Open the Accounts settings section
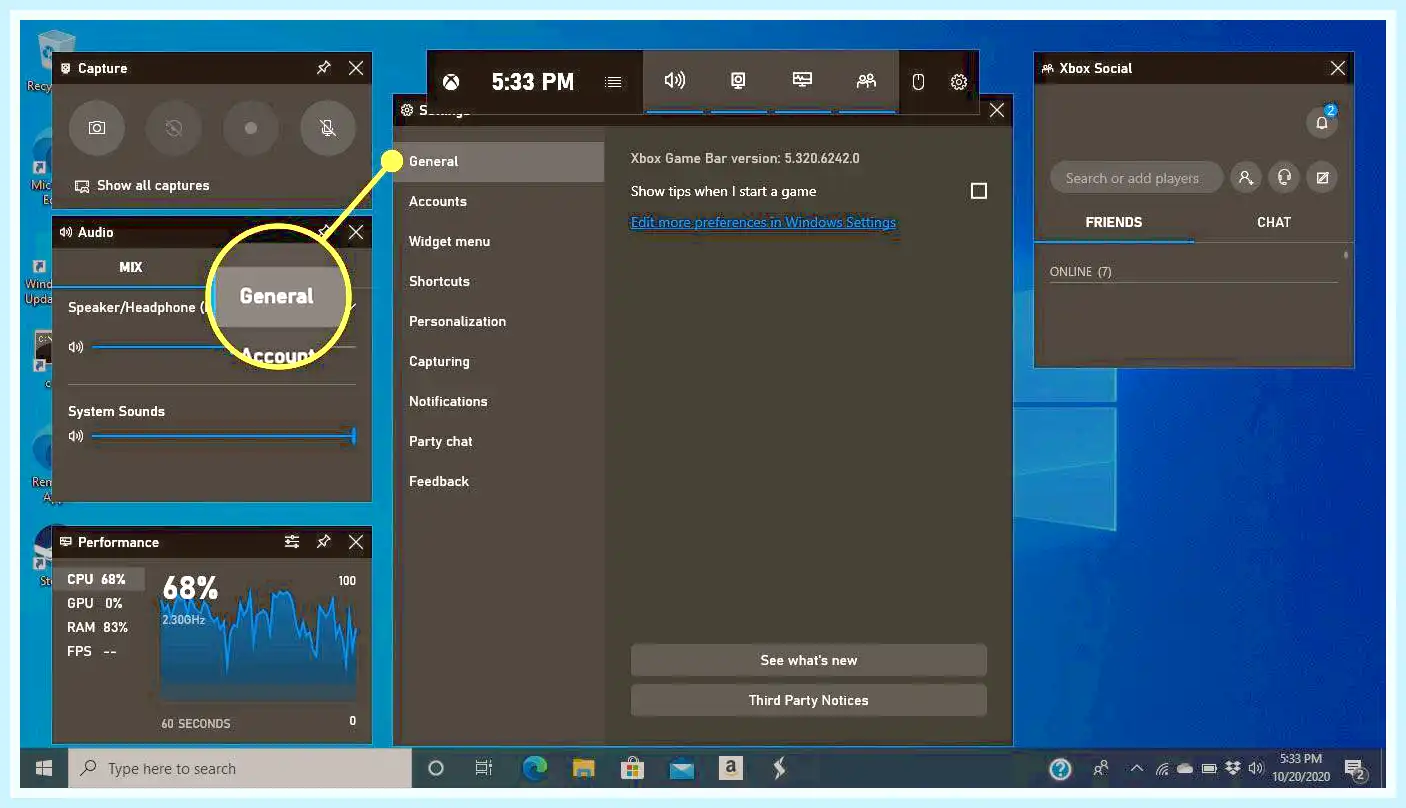Image resolution: width=1406 pixels, height=808 pixels. tap(499, 201)
